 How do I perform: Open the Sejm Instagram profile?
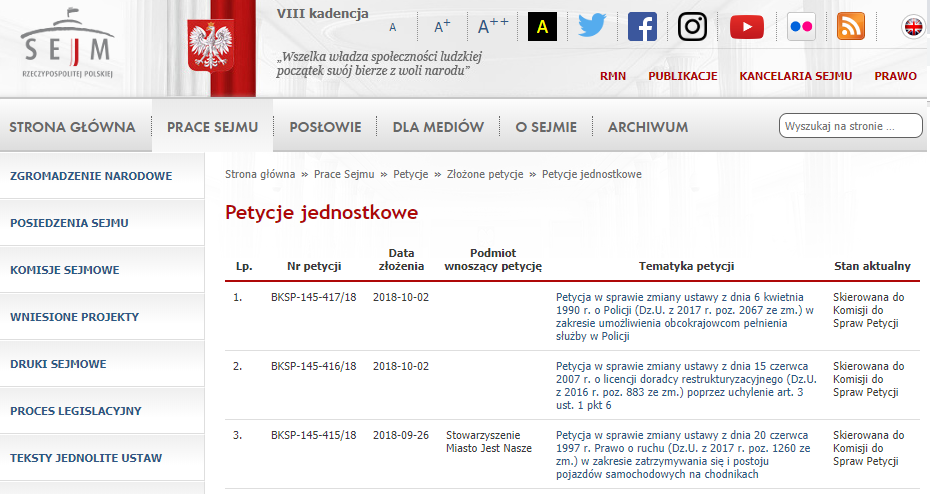692,26
